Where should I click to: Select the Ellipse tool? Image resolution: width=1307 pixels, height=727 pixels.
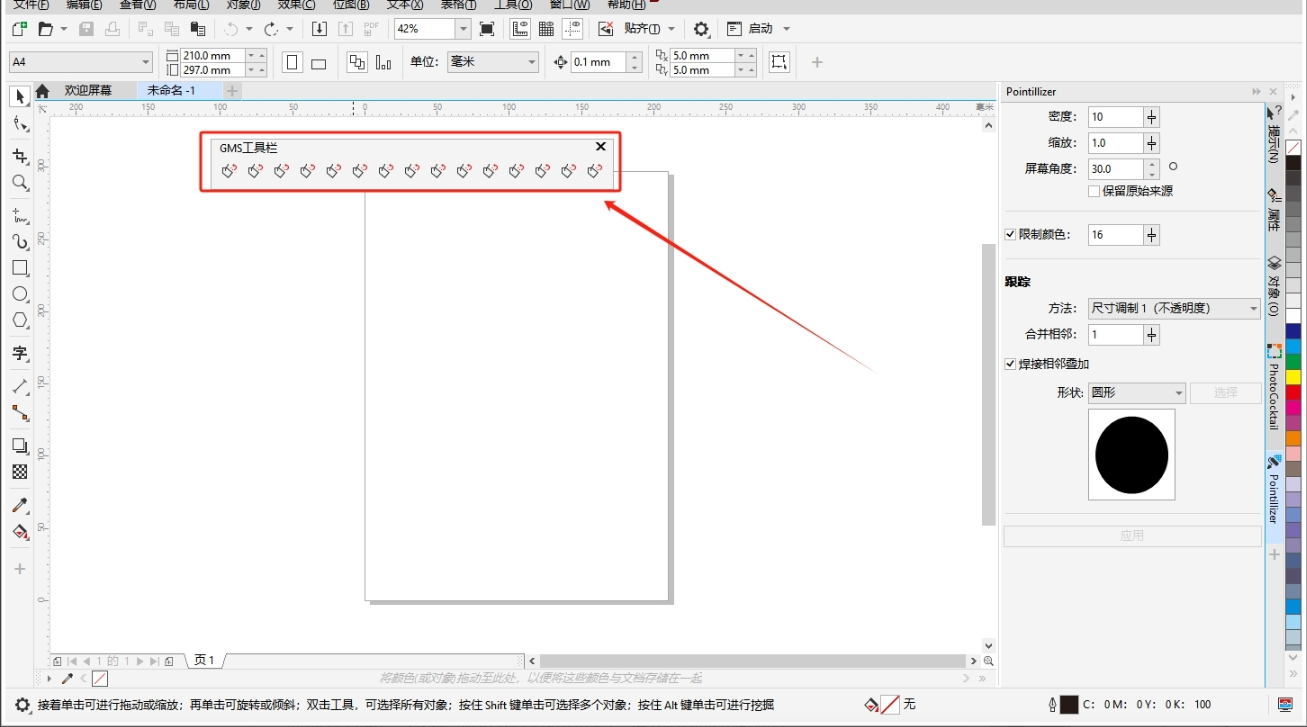20,294
